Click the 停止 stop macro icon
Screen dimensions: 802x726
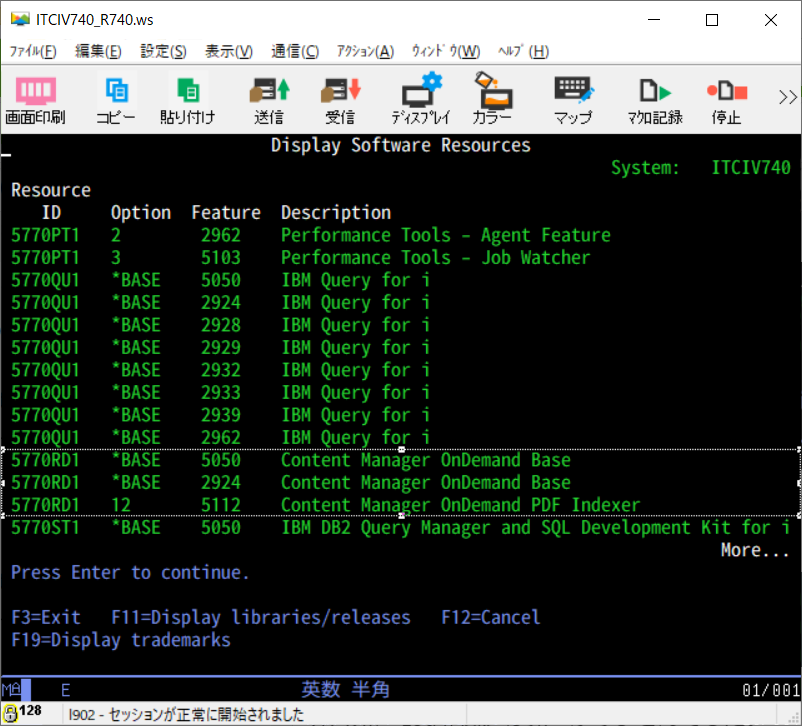pos(726,100)
